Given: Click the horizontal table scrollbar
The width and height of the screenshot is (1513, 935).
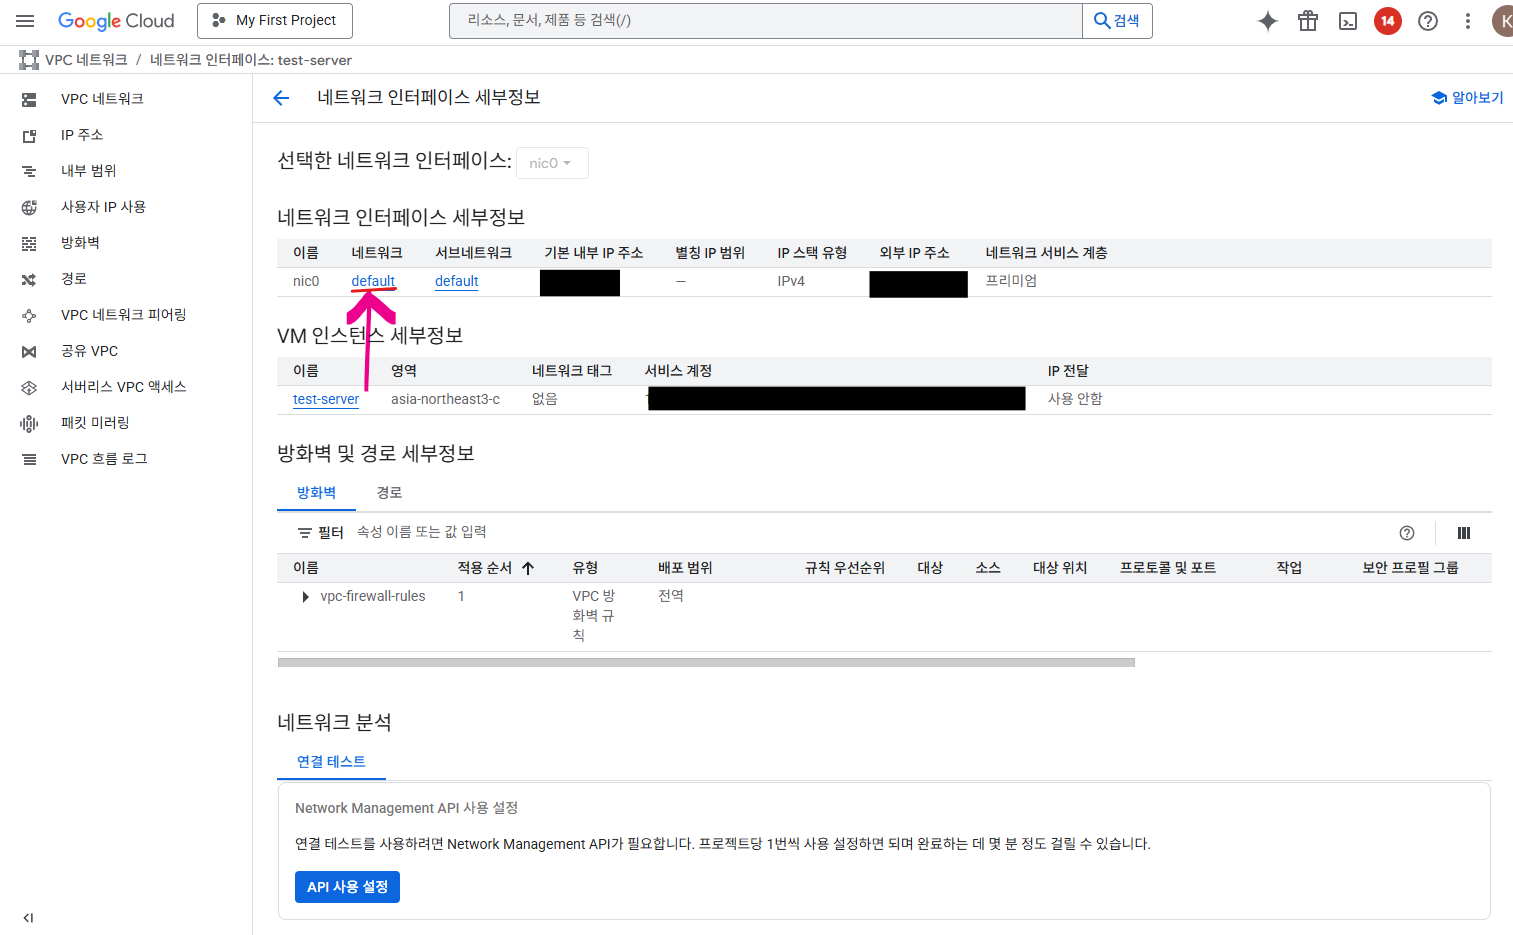Looking at the screenshot, I should [706, 662].
